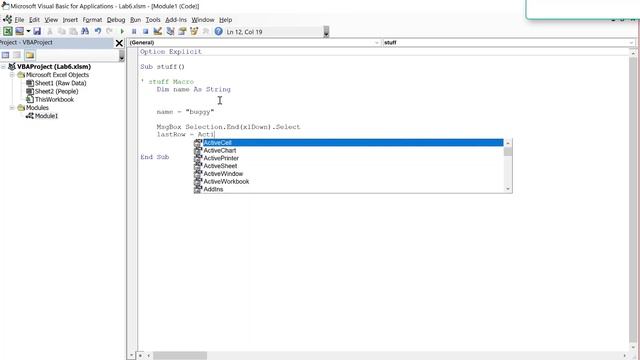The height and width of the screenshot is (360, 640).
Task: Click the Copy toolbar icon
Action: coord(62,31)
